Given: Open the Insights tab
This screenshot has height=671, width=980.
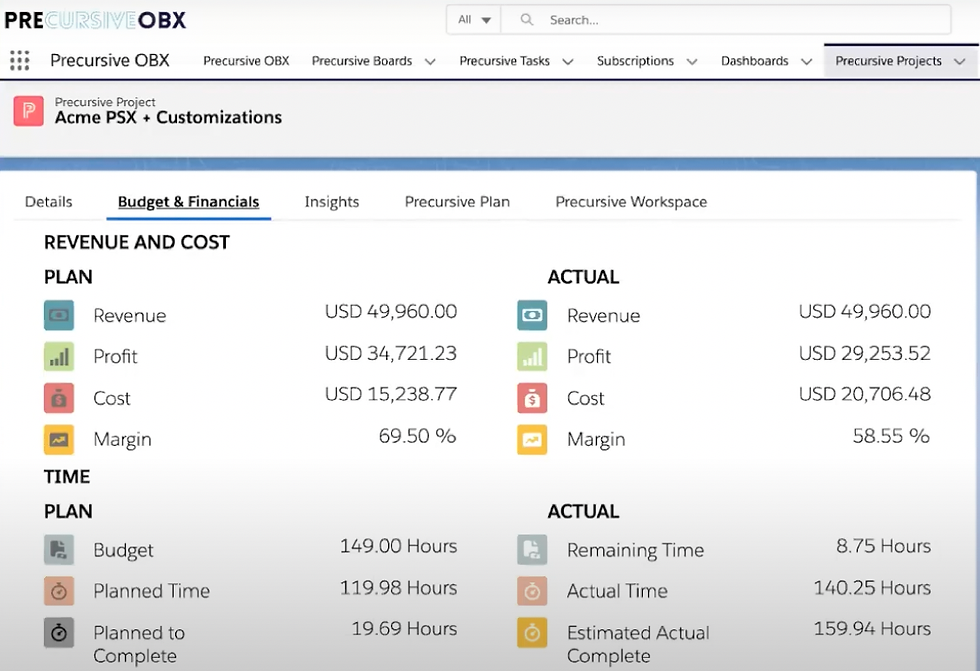Looking at the screenshot, I should (332, 202).
